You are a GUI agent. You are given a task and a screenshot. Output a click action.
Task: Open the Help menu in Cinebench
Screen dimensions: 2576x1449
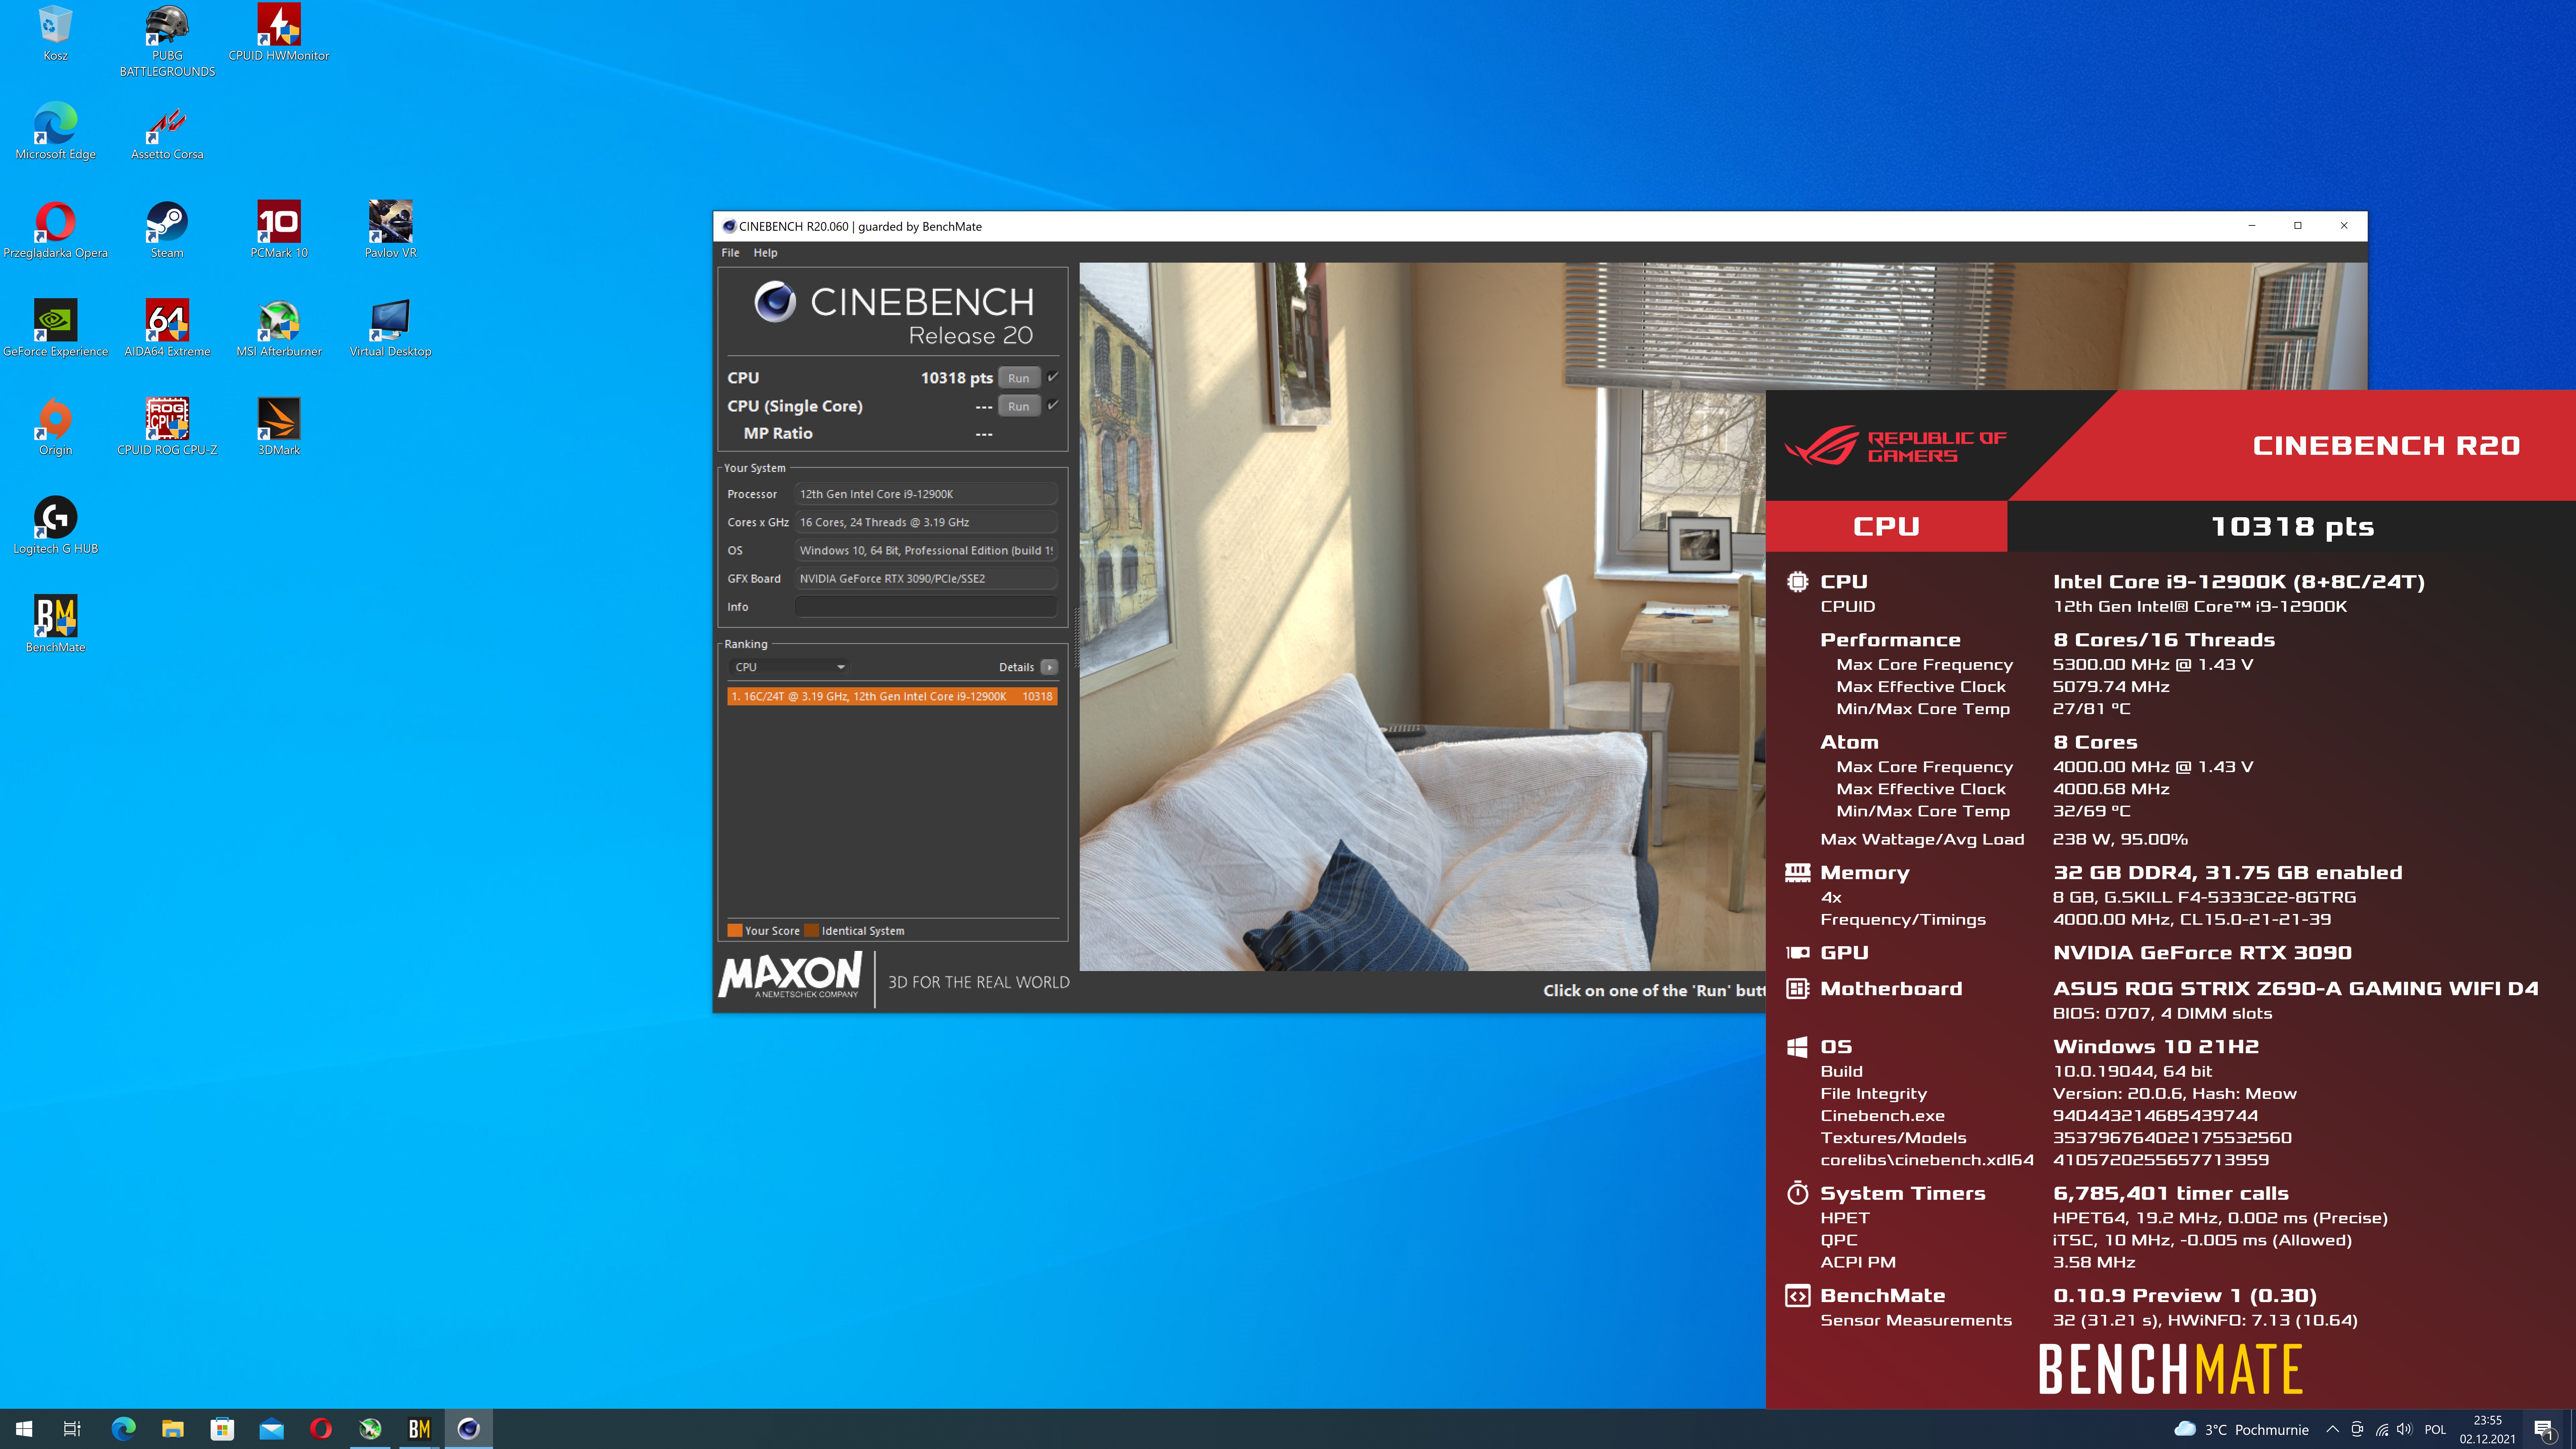(765, 253)
